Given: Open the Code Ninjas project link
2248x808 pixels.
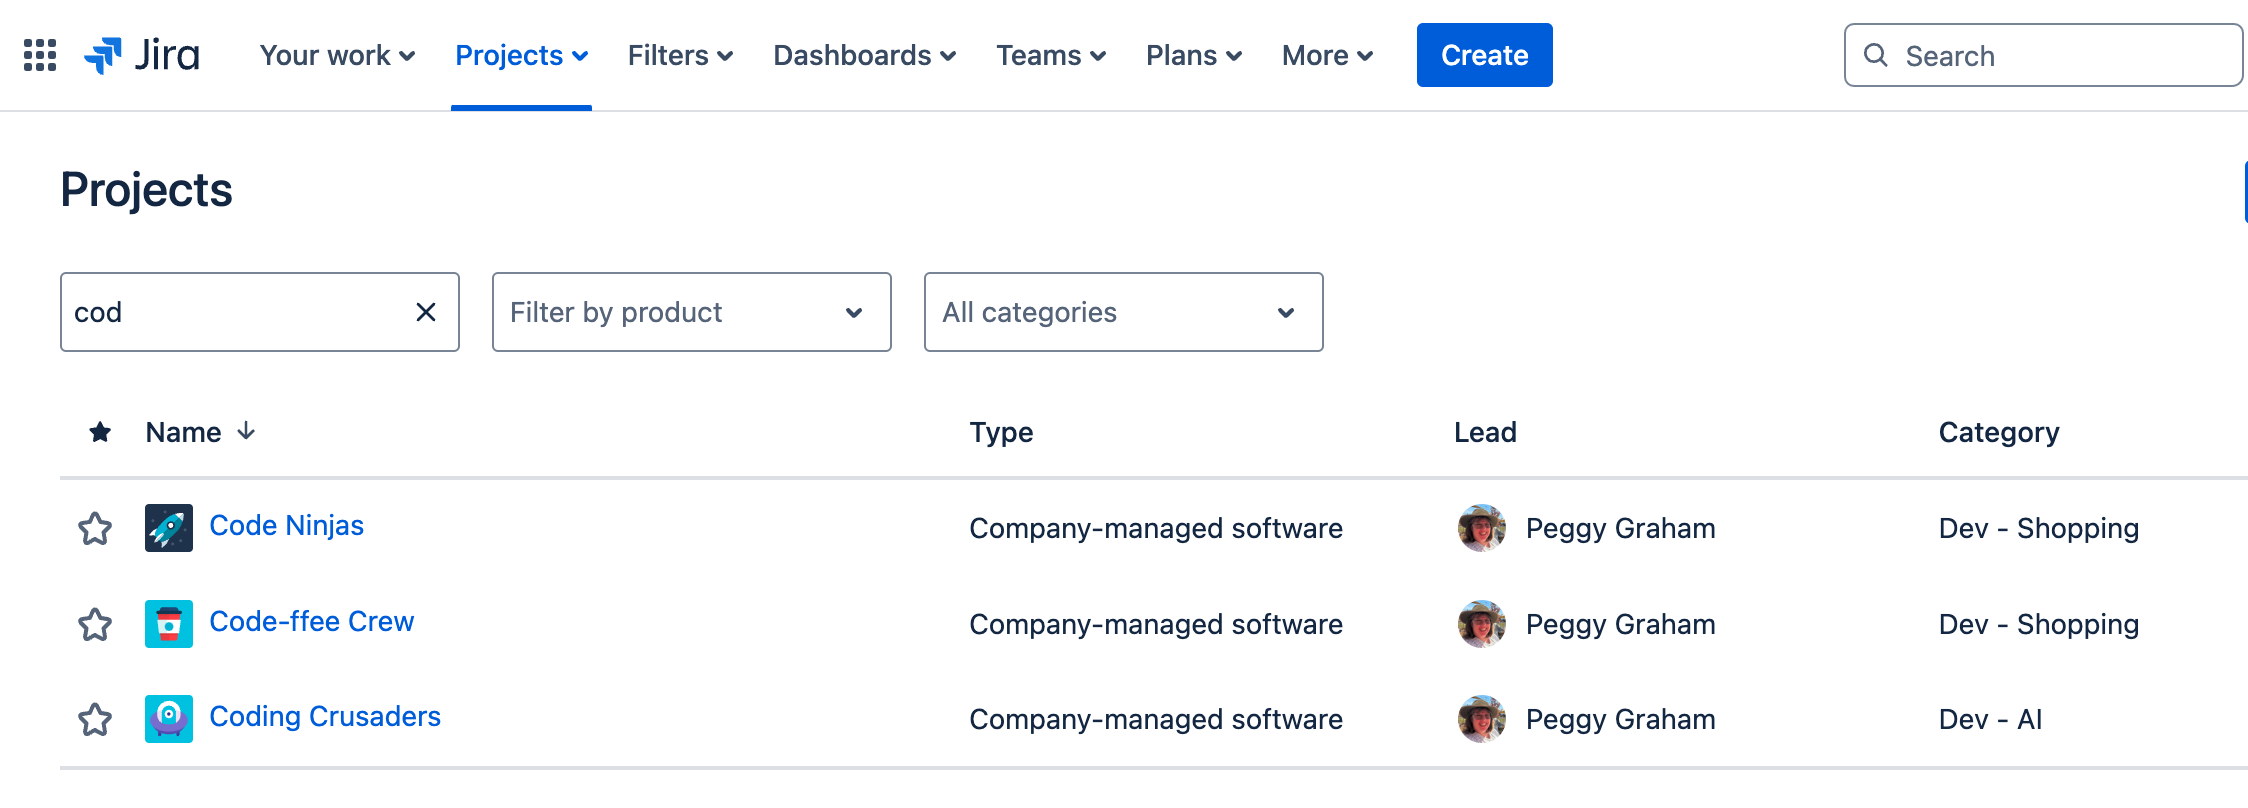Looking at the screenshot, I should 287,525.
